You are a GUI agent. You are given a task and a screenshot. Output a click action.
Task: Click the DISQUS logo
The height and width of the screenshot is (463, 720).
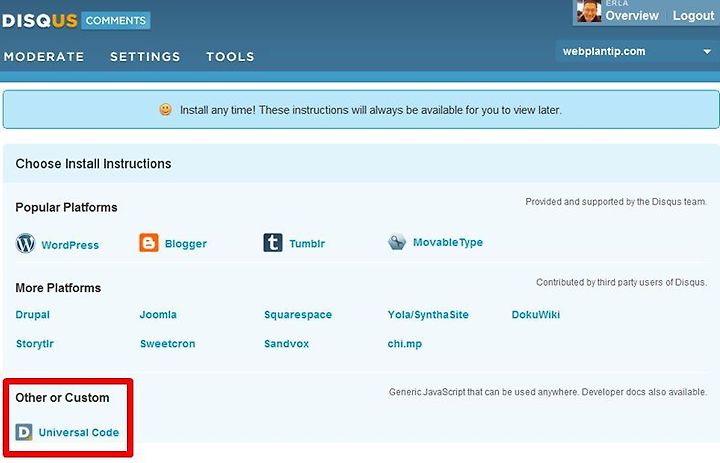(x=39, y=21)
